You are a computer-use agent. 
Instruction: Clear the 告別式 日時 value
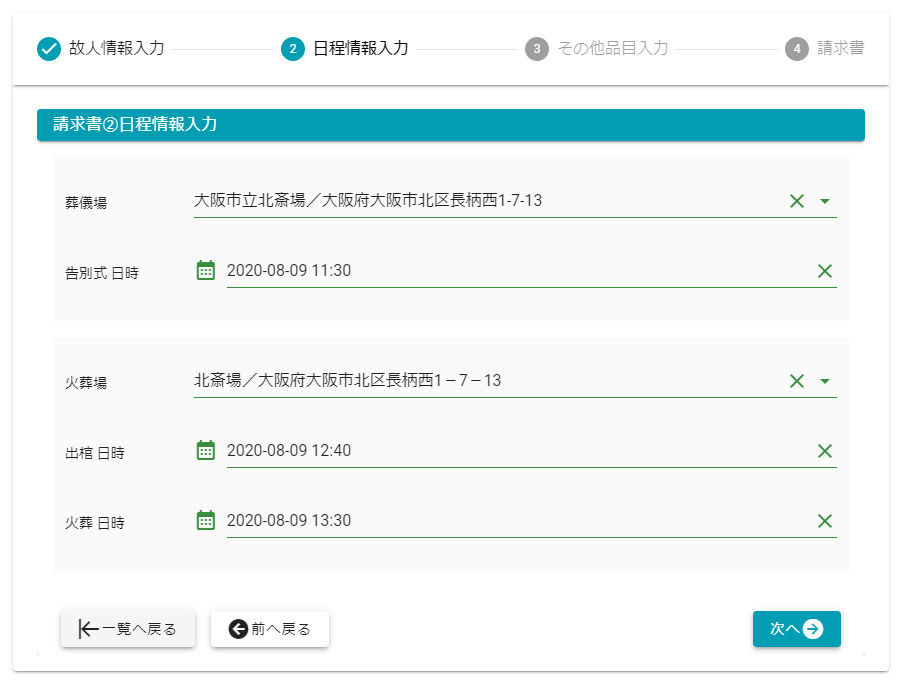click(x=825, y=271)
